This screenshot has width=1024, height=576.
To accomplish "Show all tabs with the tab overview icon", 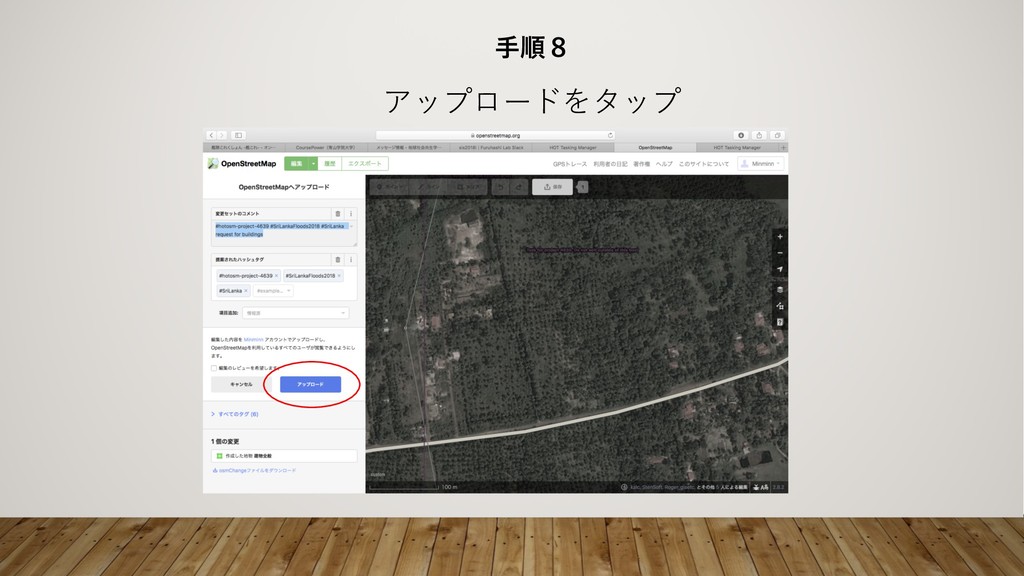I will click(x=777, y=135).
